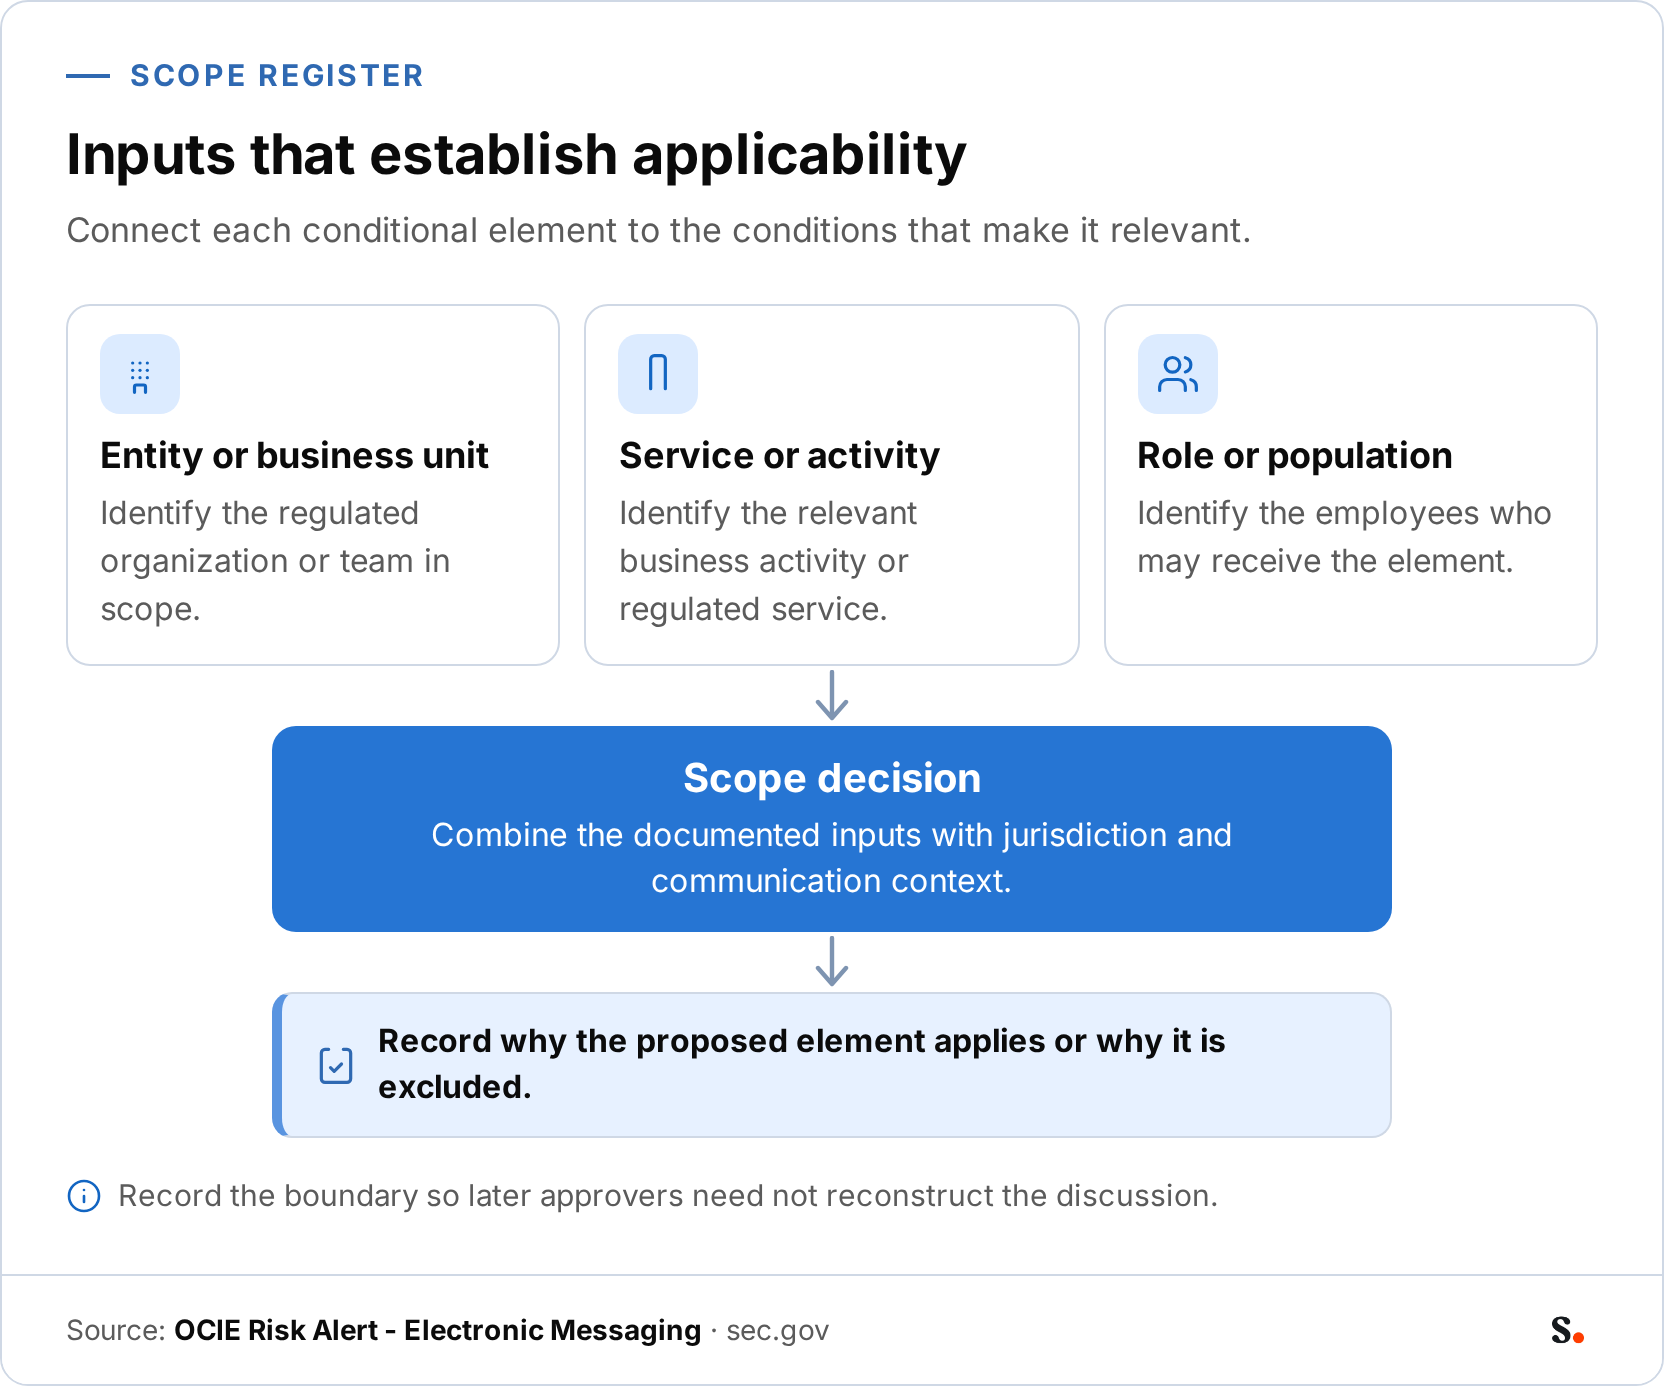Screen dimensions: 1664x1386
Task: Click text 'Identify the relevant business activity or regulated service.'
Action: click(x=768, y=561)
